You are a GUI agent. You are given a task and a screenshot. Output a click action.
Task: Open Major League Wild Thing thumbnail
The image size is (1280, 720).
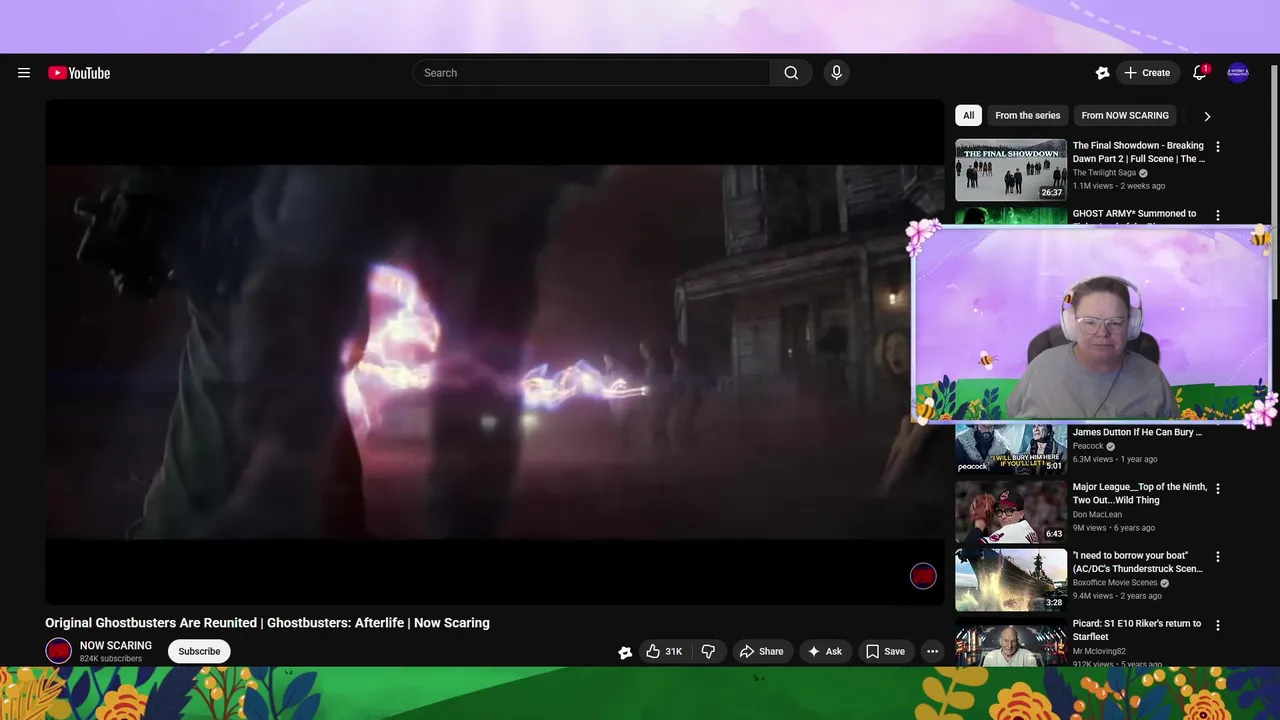pyautogui.click(x=1011, y=512)
